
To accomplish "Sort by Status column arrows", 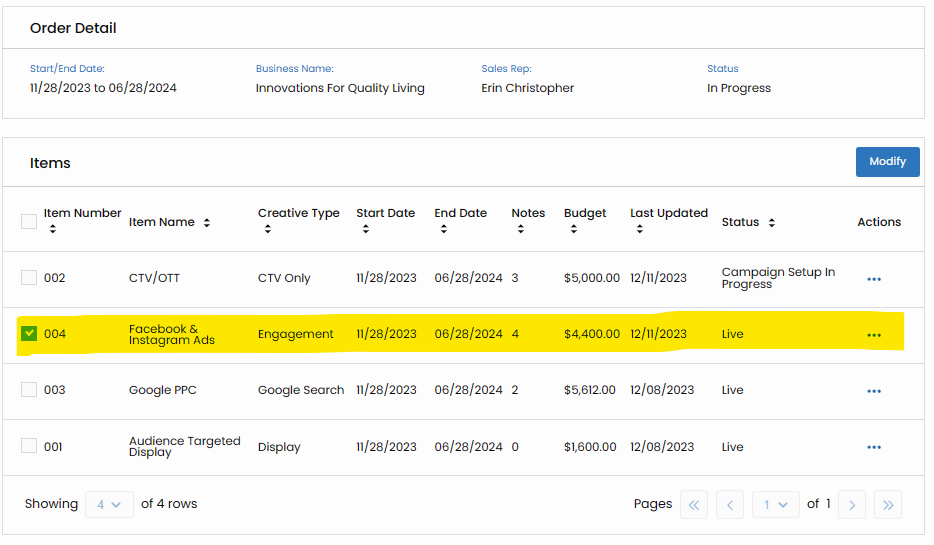I will [x=771, y=222].
